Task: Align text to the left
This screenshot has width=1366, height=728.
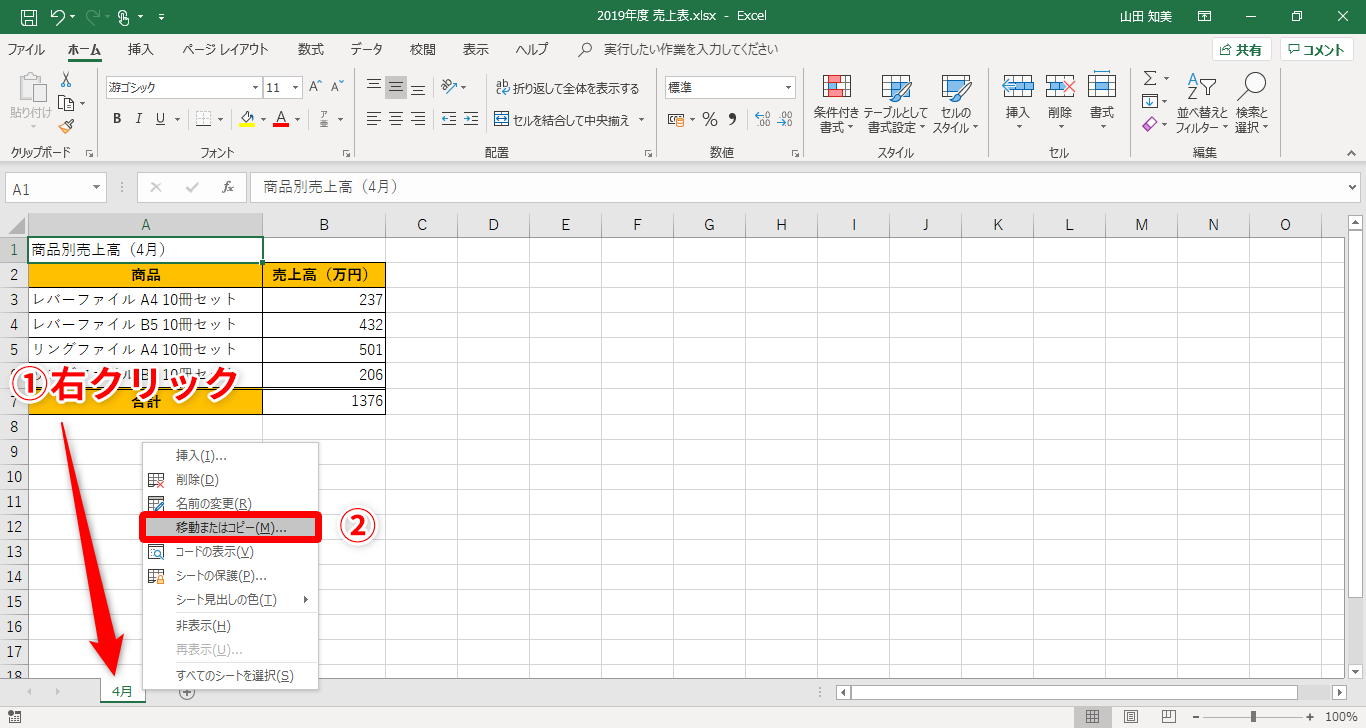Action: [374, 119]
